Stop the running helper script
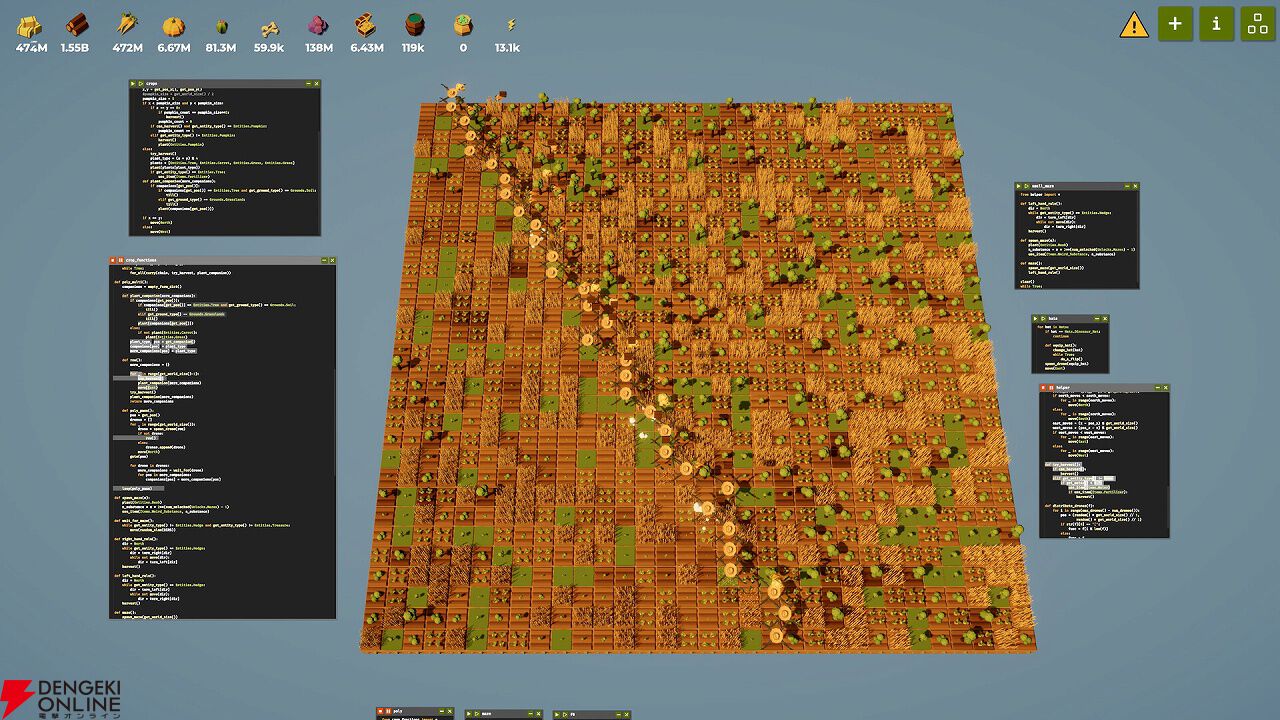The width and height of the screenshot is (1280, 720). (x=1045, y=388)
